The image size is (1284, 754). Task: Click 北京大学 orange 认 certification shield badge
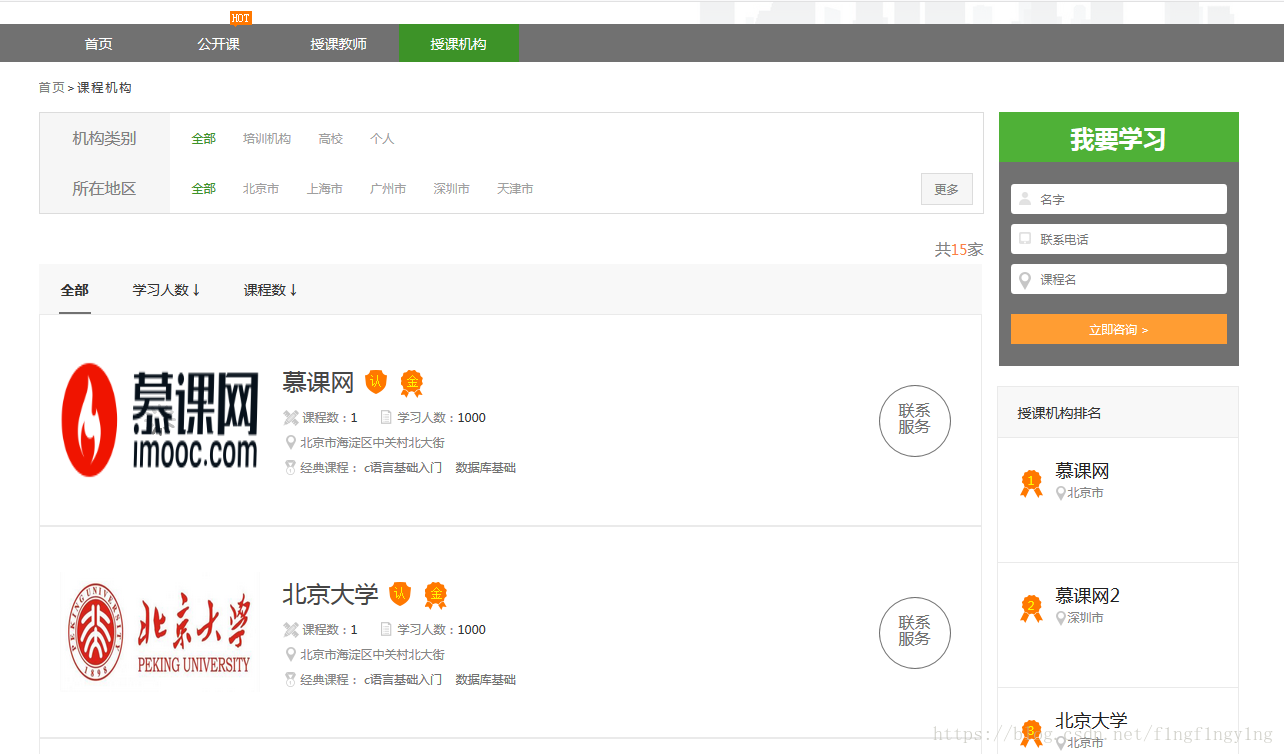click(x=400, y=594)
